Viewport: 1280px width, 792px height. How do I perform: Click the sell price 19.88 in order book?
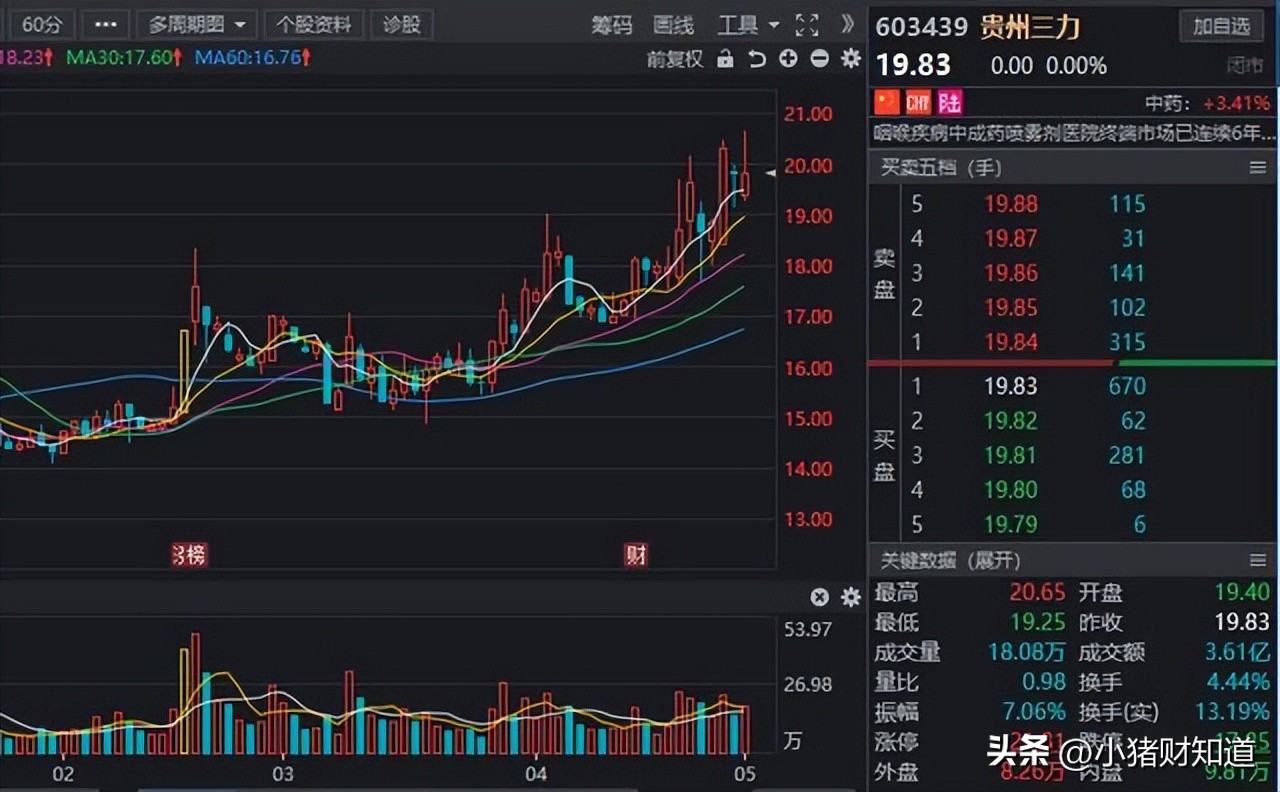tap(1013, 203)
